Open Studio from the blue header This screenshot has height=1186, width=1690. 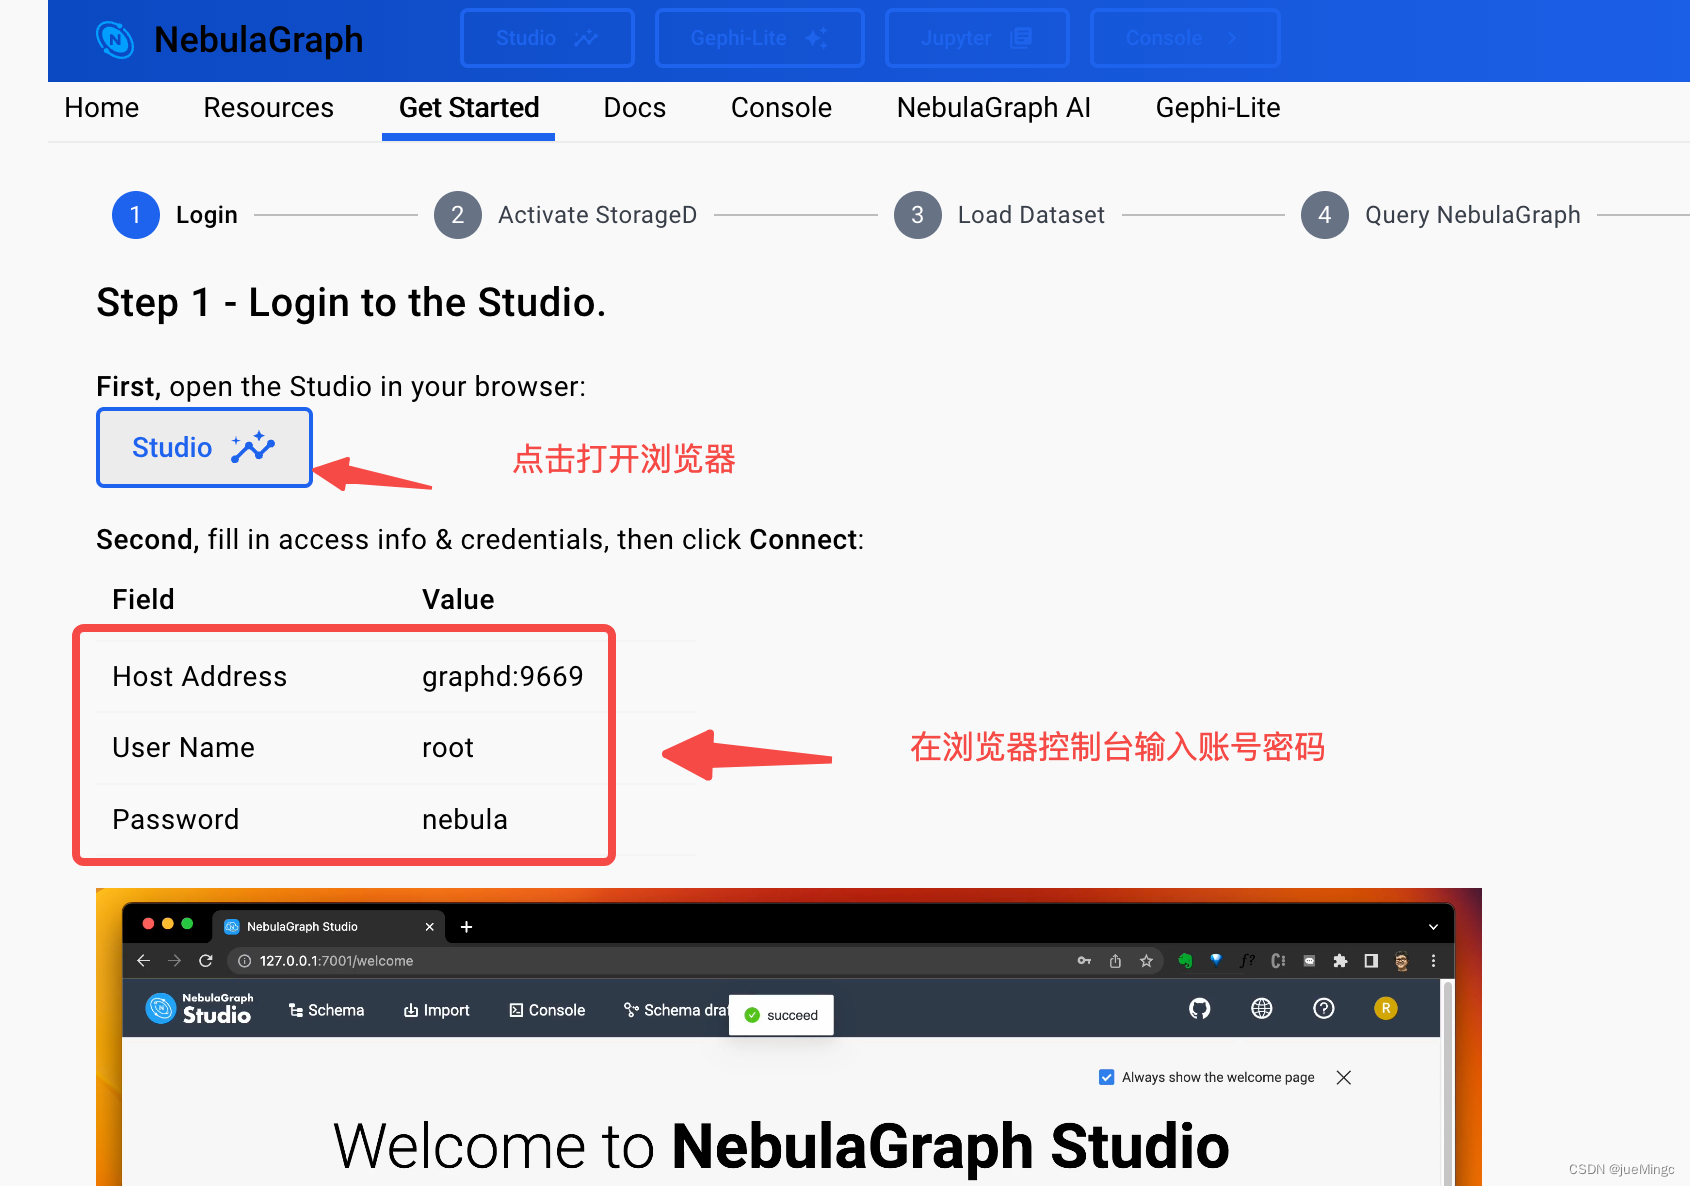click(547, 38)
